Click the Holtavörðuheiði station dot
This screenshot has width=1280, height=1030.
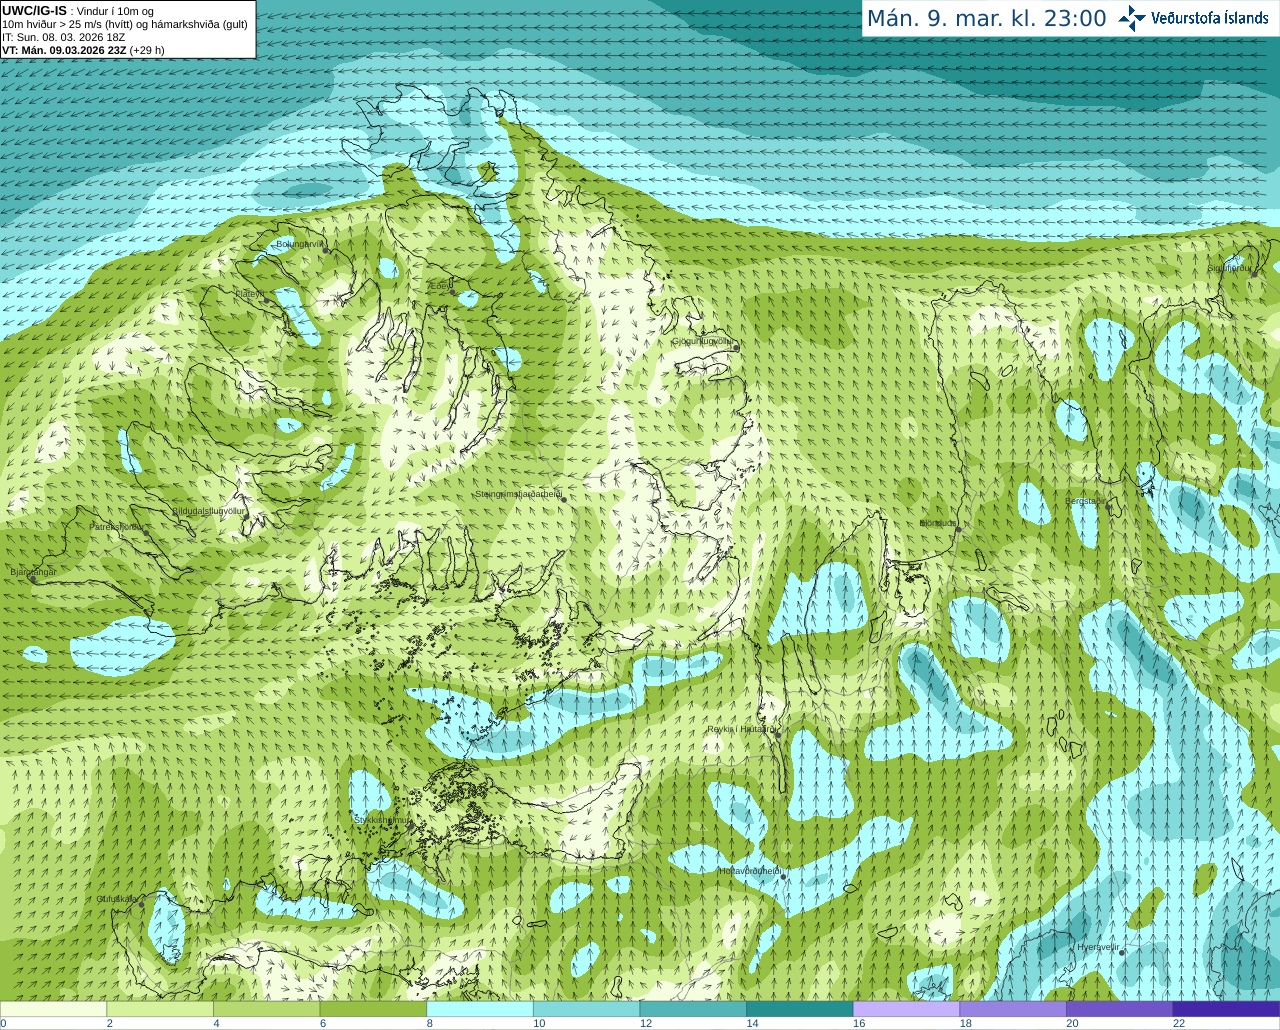(x=783, y=878)
